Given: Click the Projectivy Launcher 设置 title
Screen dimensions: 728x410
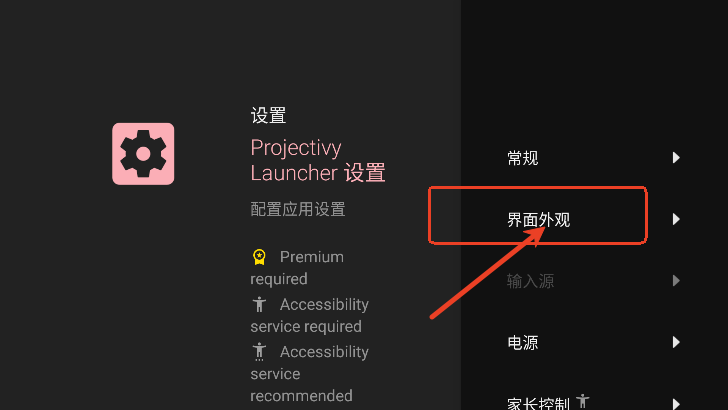Looking at the screenshot, I should [x=318, y=160].
